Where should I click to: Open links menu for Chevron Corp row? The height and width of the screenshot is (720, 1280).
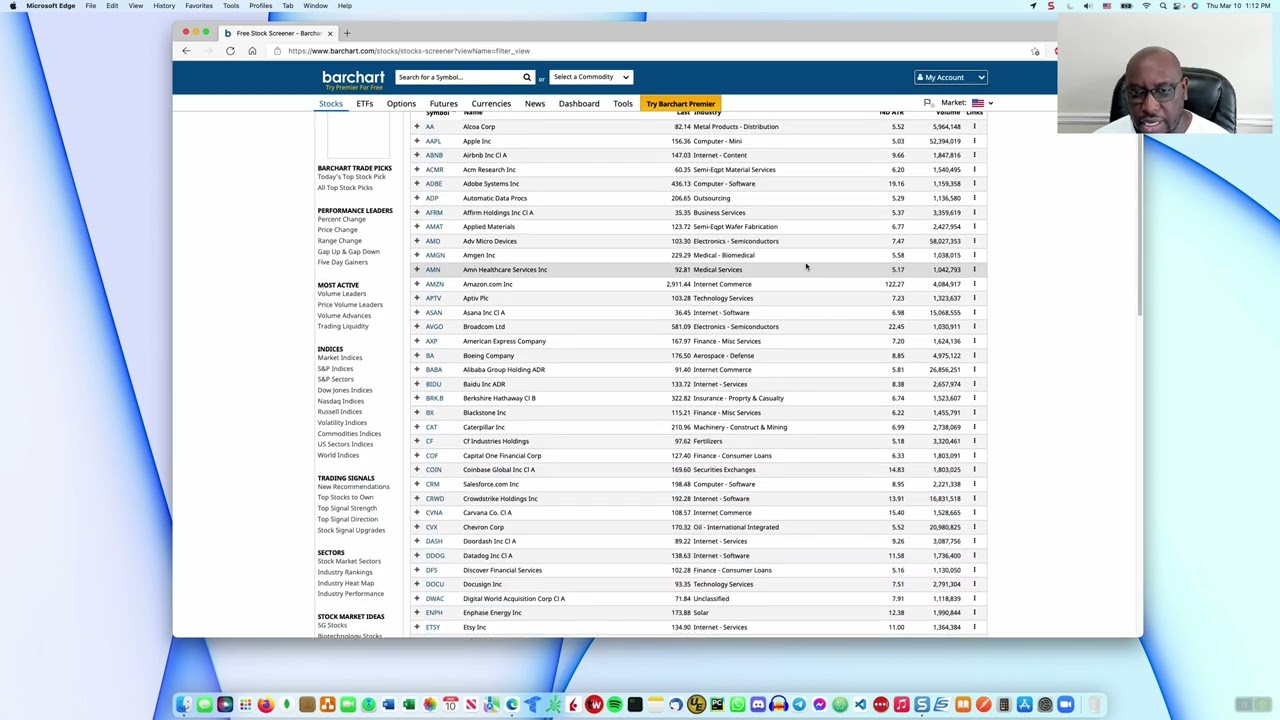coord(974,527)
